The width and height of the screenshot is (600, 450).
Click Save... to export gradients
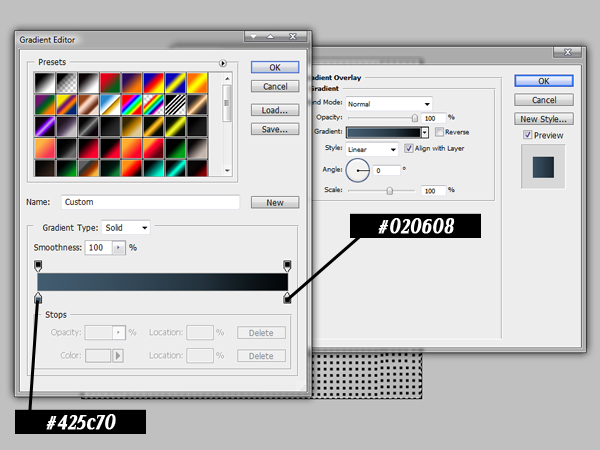tap(275, 129)
